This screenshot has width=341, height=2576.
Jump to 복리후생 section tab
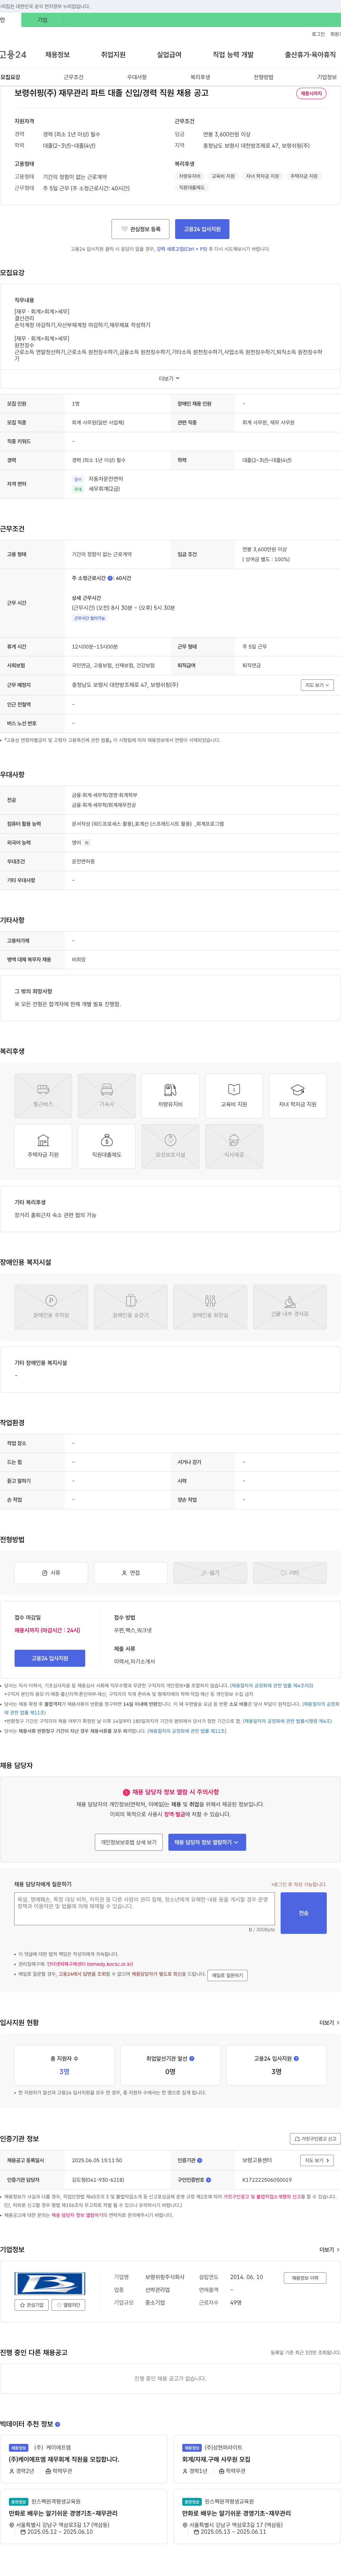point(200,77)
